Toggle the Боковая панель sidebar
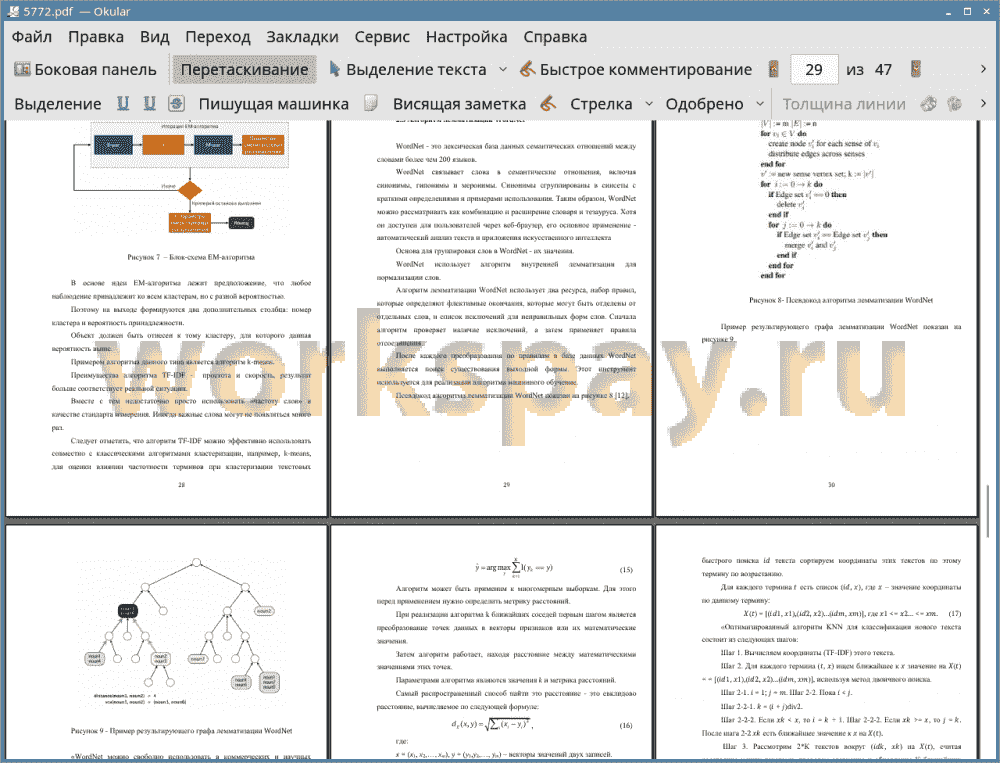The height and width of the screenshot is (763, 1000). (85, 70)
